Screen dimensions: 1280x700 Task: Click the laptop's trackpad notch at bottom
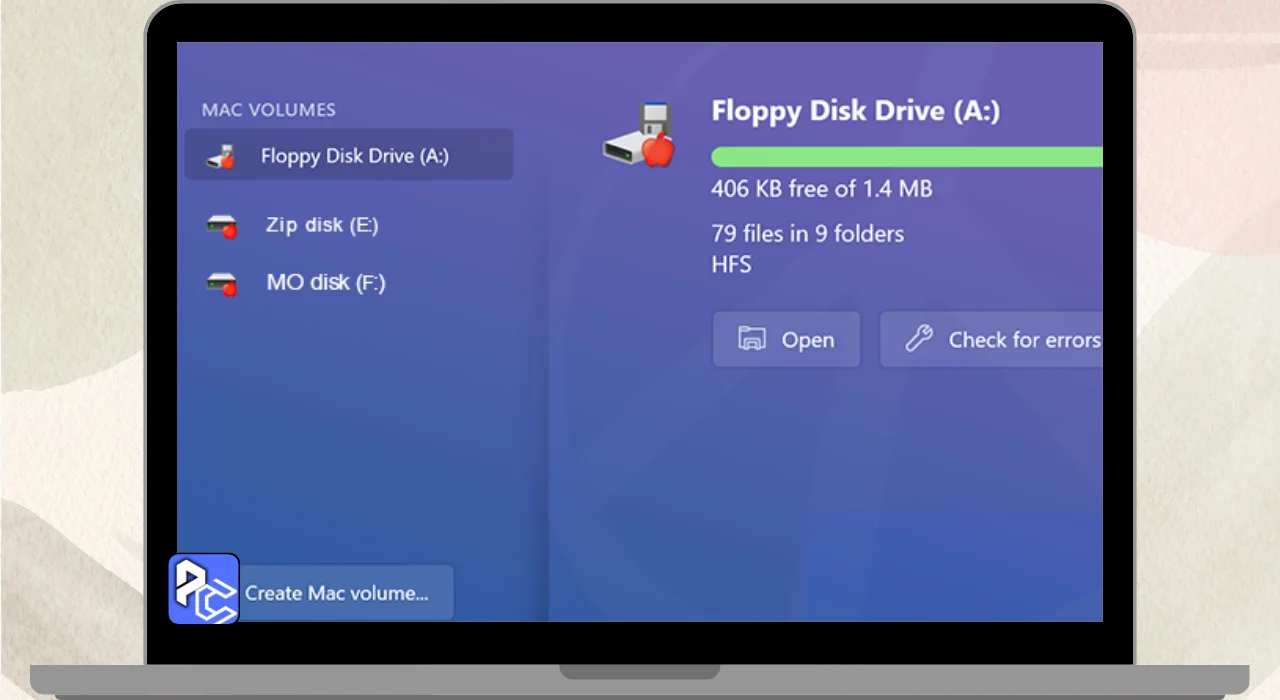click(639, 671)
